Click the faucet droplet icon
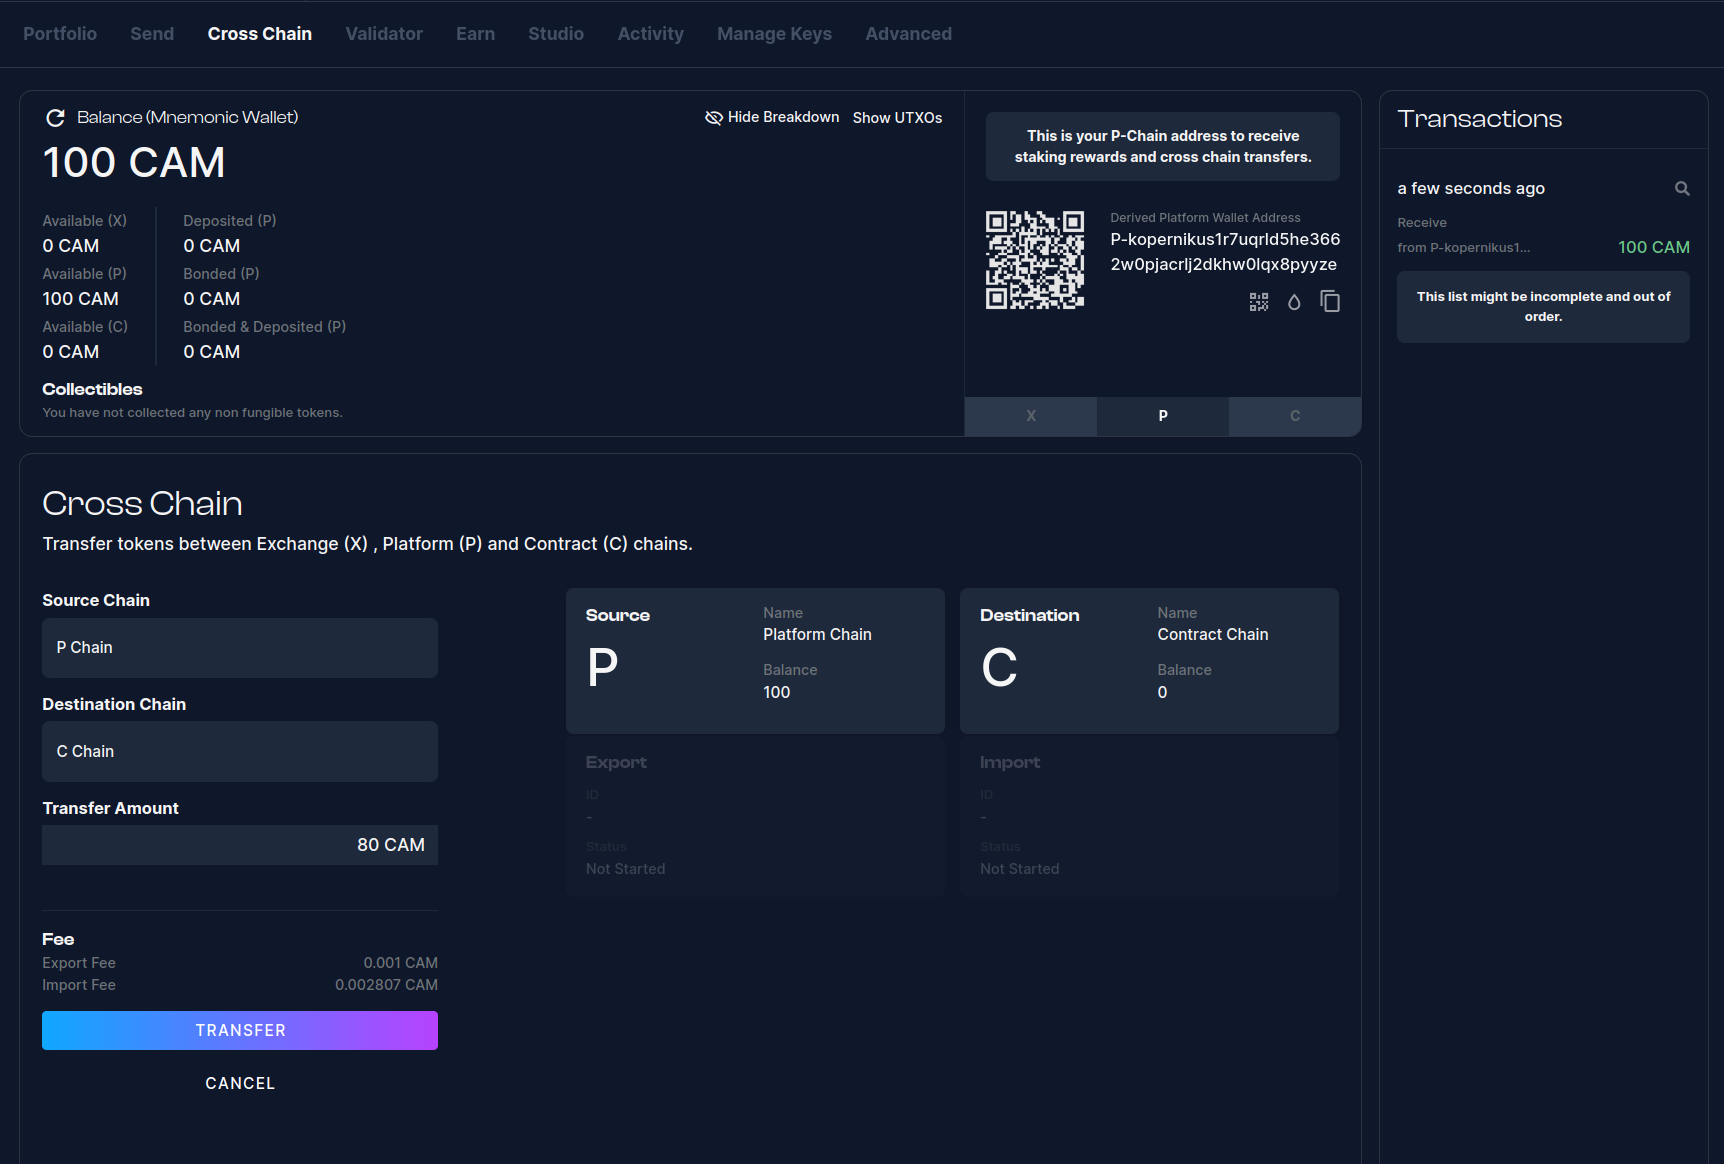The image size is (1724, 1164). pos(1294,302)
